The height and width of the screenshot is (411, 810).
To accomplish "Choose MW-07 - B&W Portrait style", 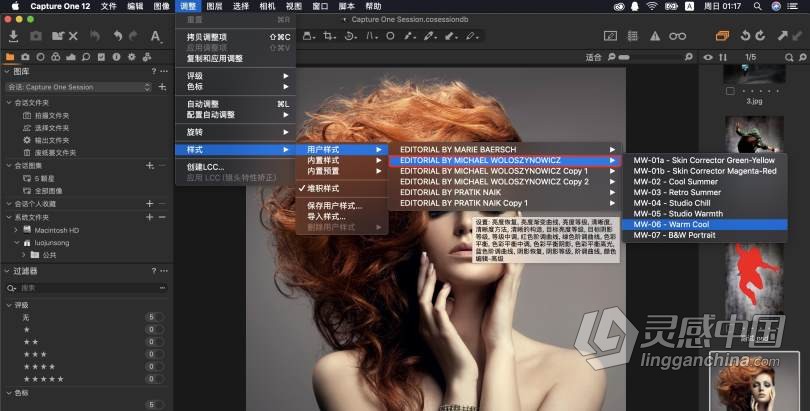I will pyautogui.click(x=705, y=235).
